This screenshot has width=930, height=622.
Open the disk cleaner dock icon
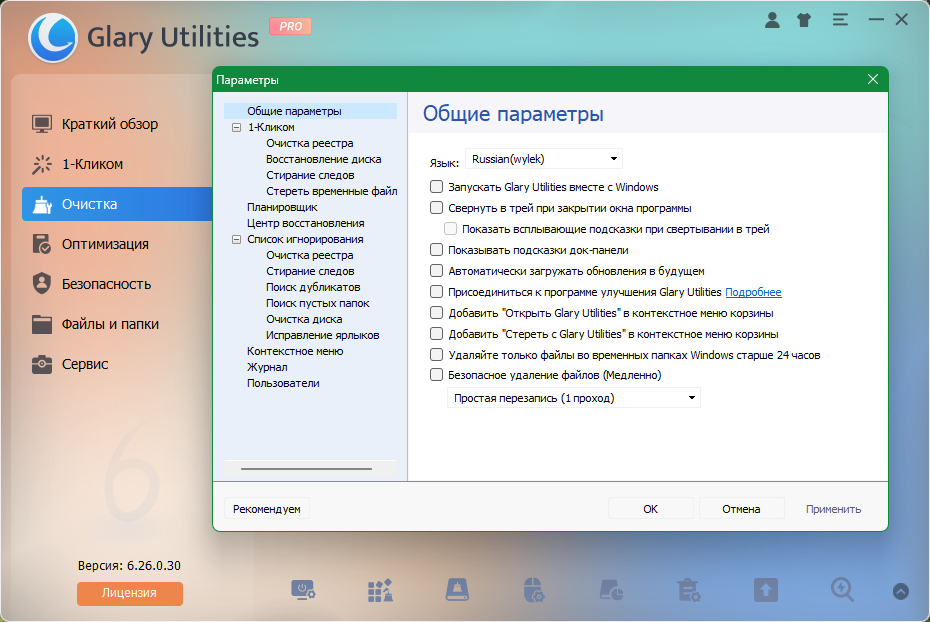click(457, 591)
